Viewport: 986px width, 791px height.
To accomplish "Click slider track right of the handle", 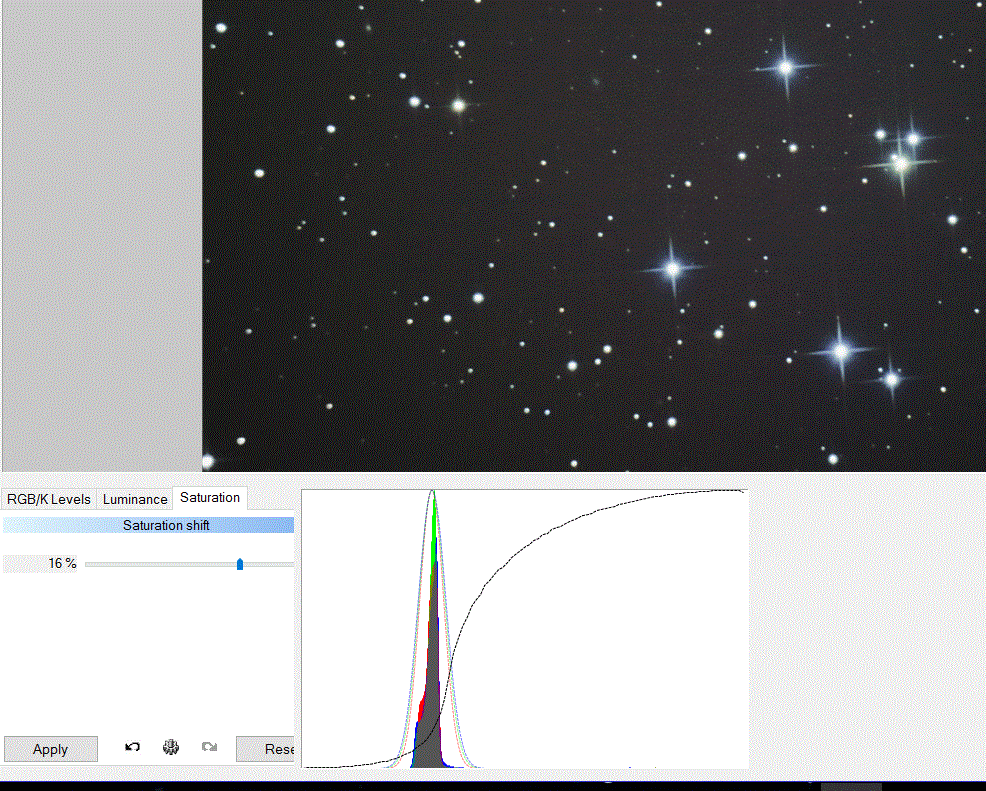I will (x=268, y=564).
